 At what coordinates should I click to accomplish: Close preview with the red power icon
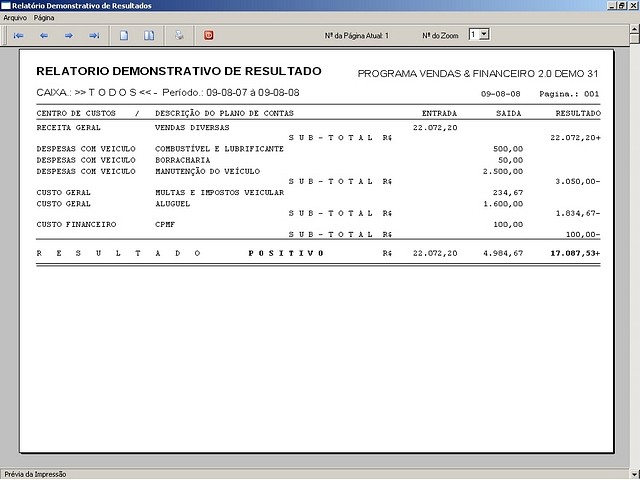pyautogui.click(x=209, y=35)
